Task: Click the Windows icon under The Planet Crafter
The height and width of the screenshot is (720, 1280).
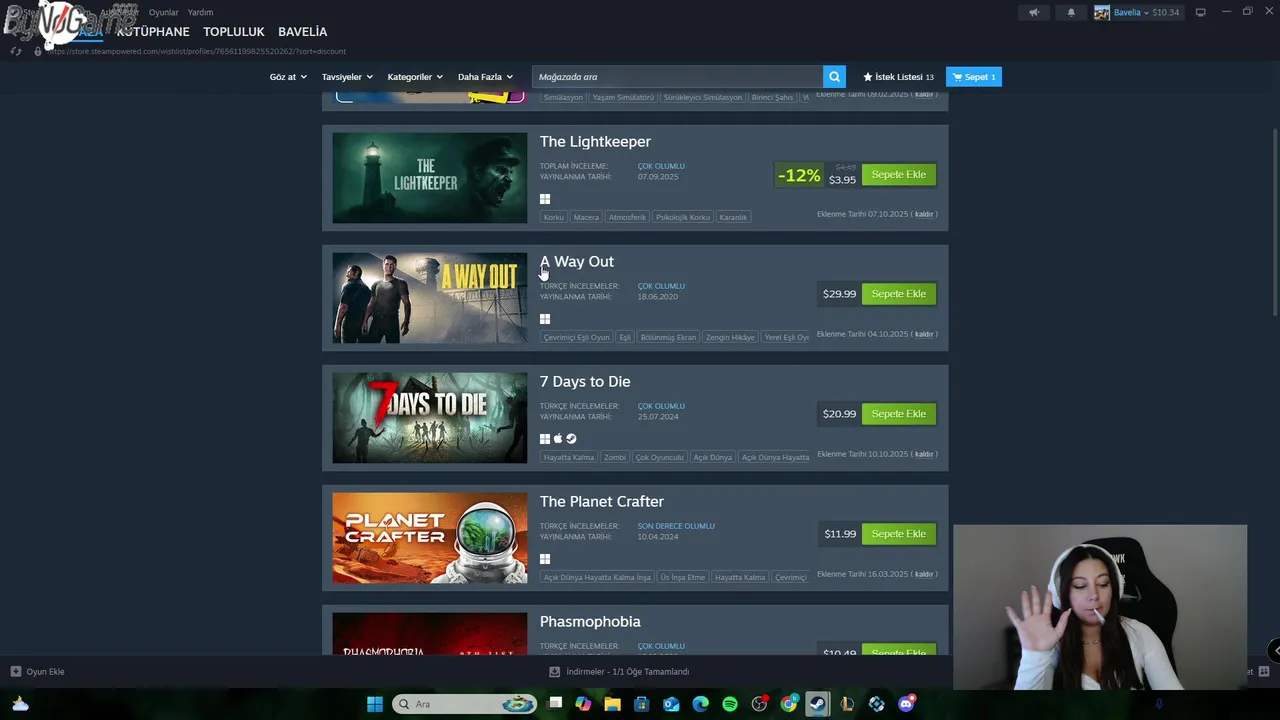Action: 545,559
